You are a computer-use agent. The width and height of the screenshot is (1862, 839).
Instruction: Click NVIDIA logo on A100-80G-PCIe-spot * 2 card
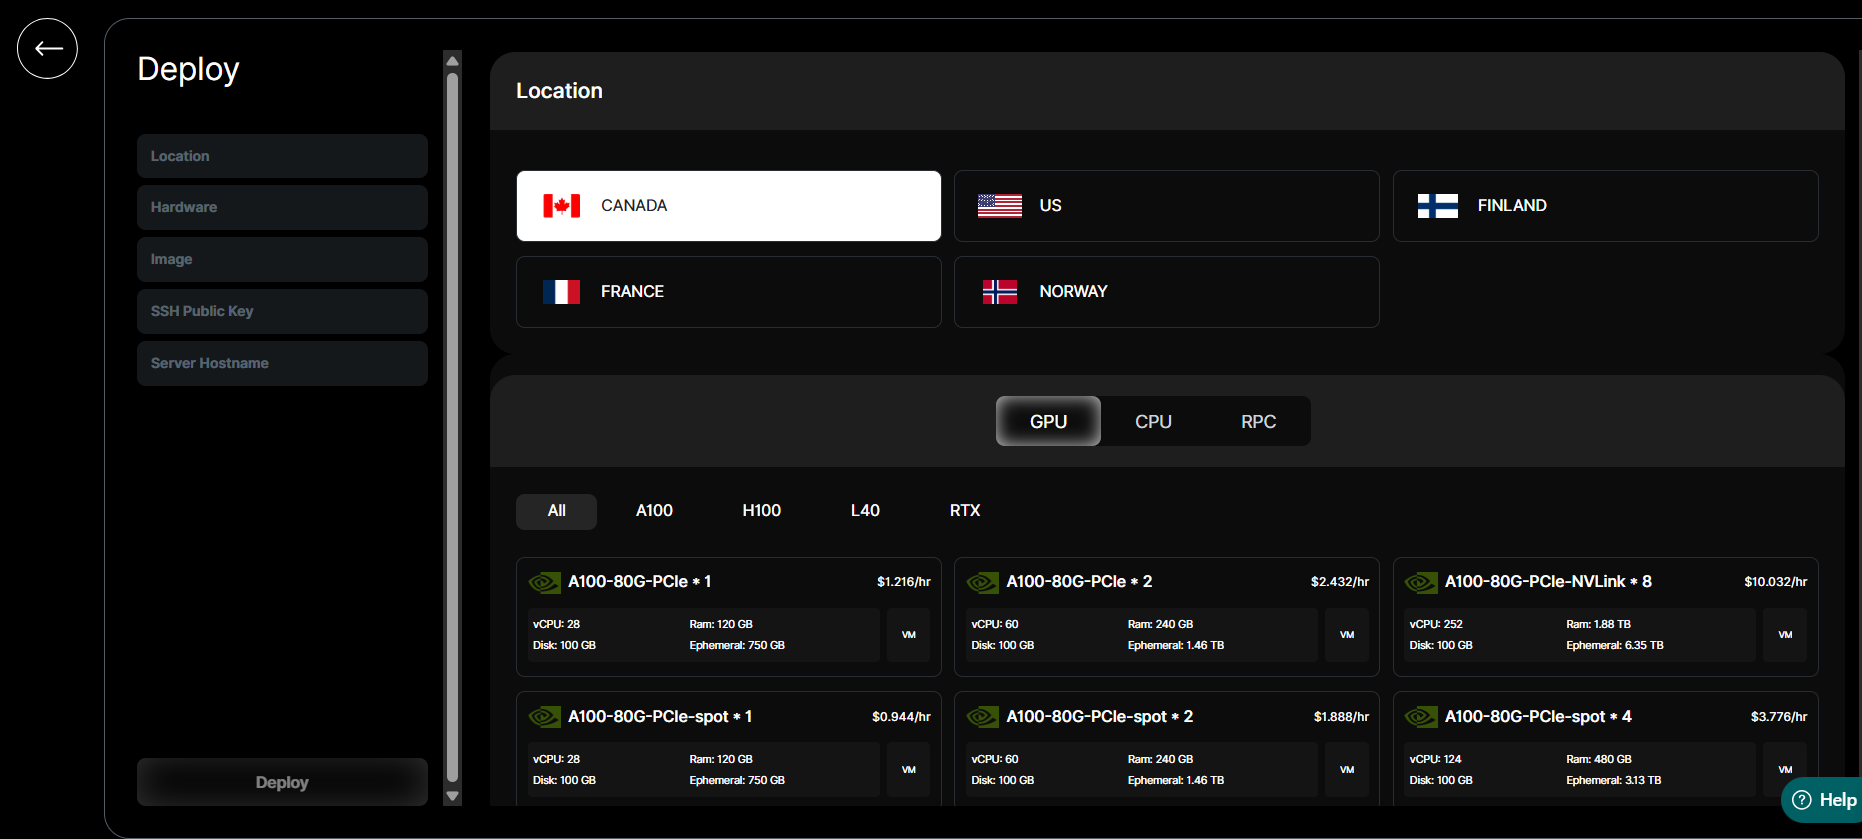[983, 717]
